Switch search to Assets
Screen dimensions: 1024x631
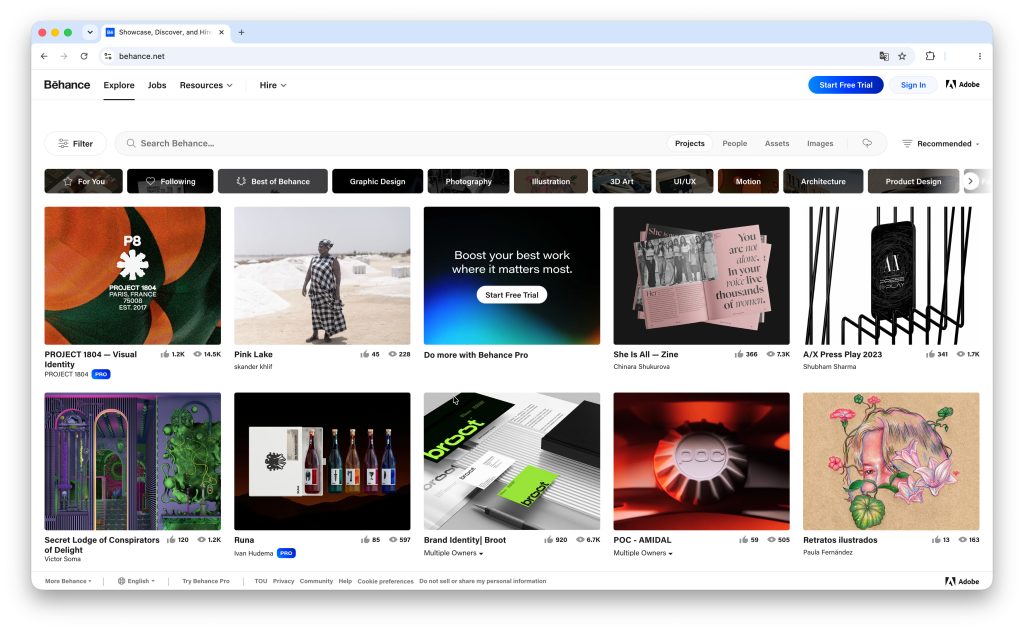coord(776,143)
